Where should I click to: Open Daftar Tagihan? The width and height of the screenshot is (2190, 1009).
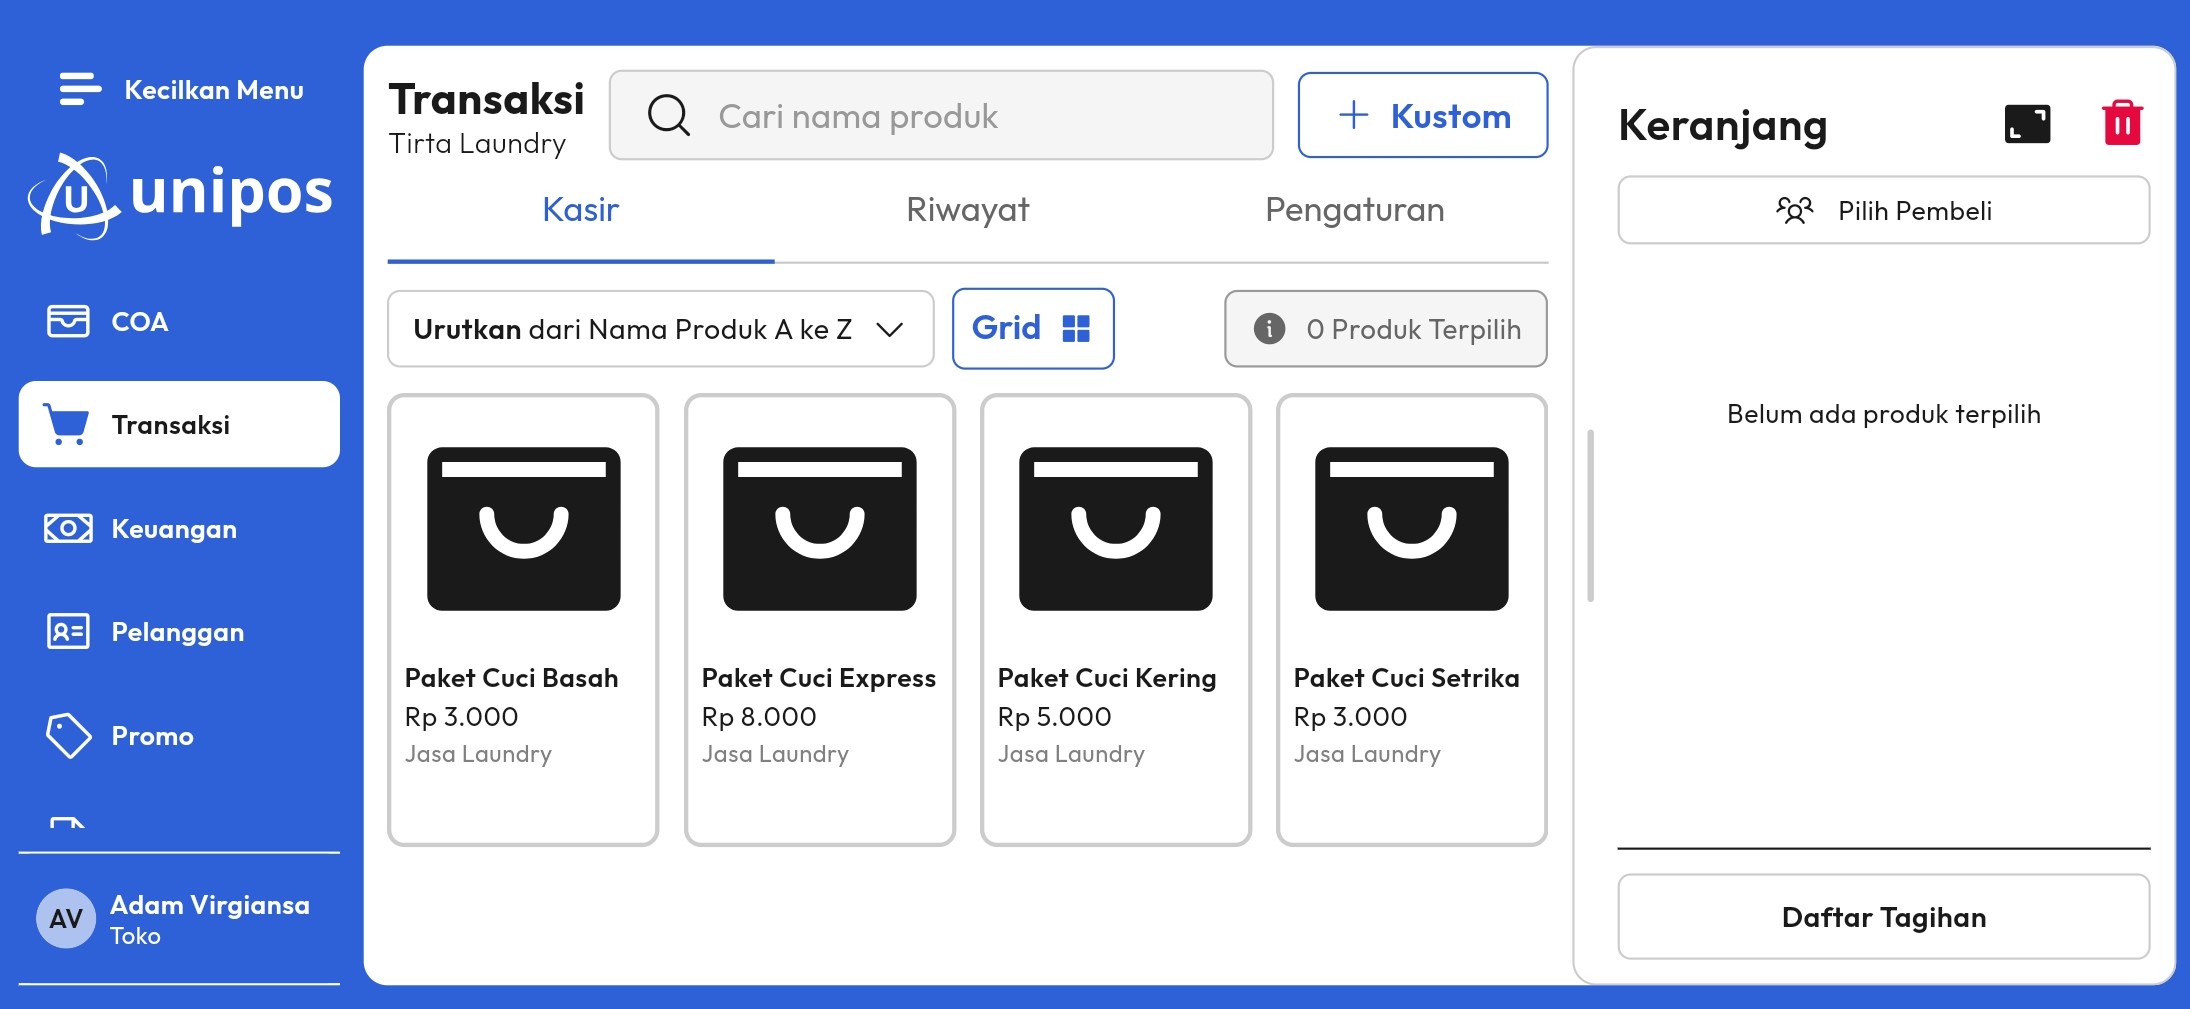coord(1884,916)
